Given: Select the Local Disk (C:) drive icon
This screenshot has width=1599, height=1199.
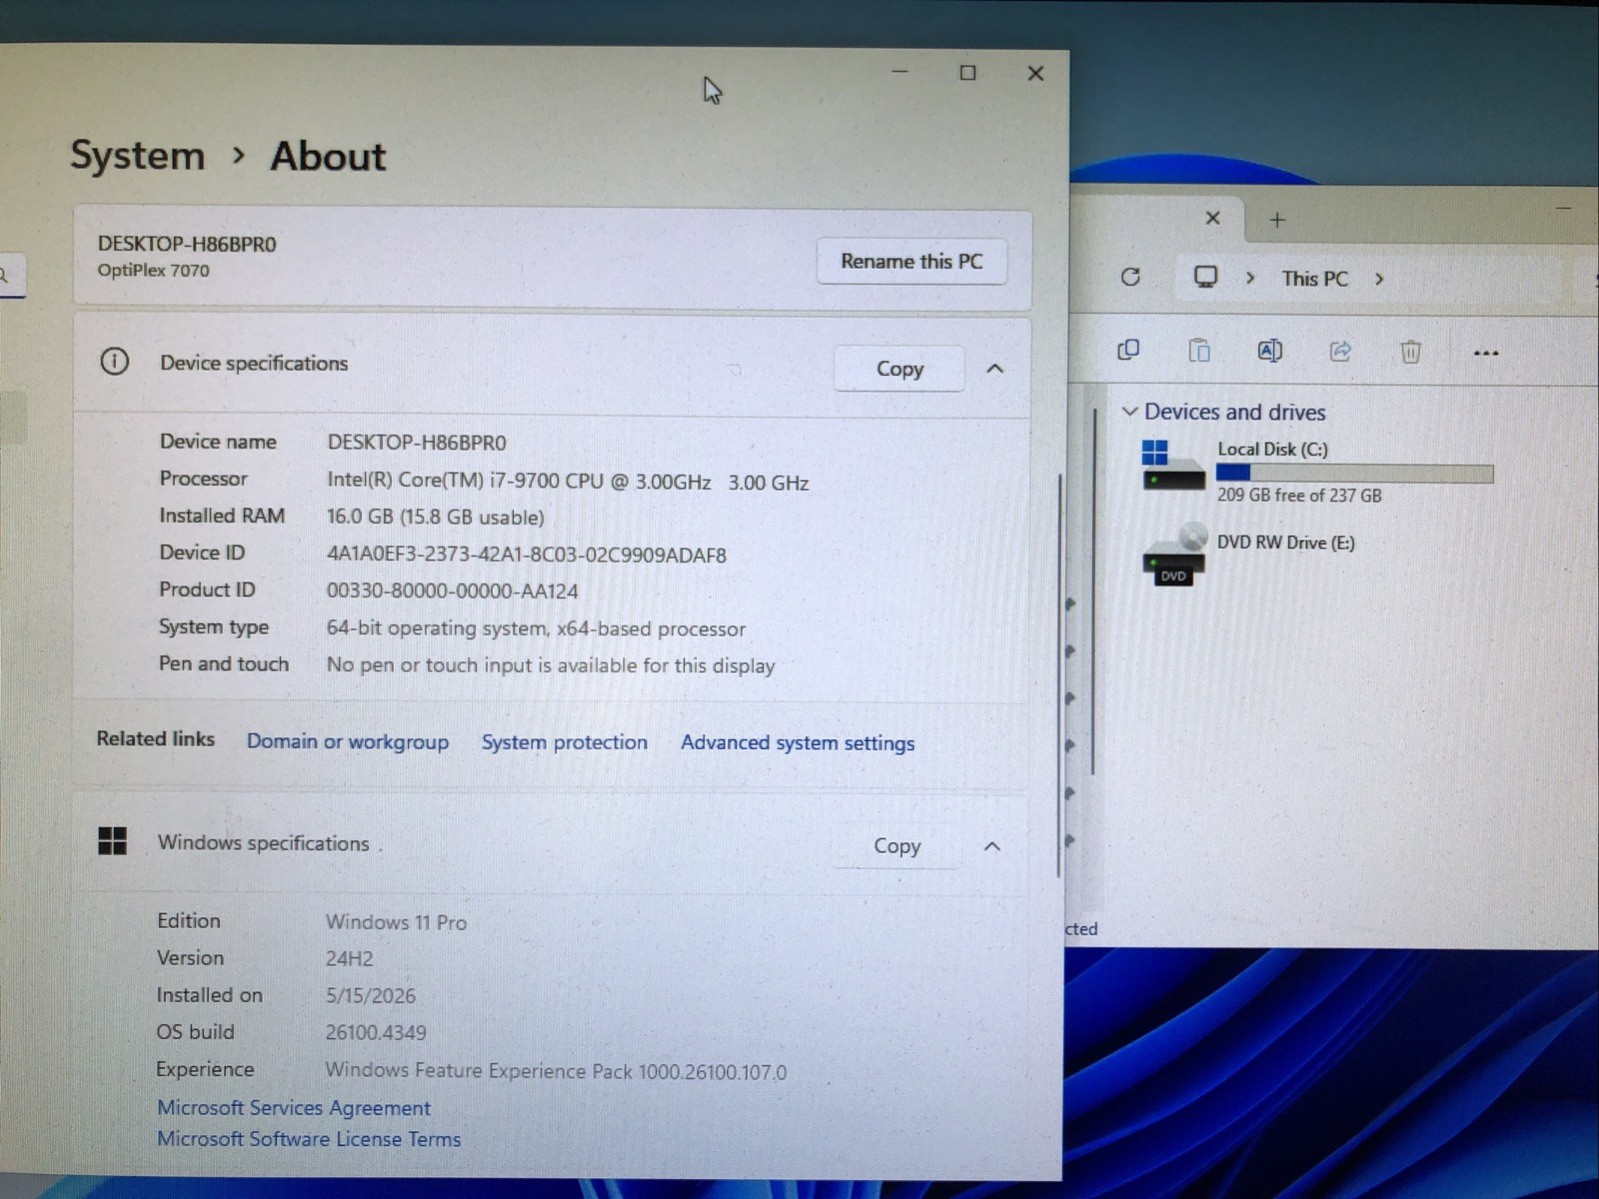Looking at the screenshot, I should tap(1172, 466).
